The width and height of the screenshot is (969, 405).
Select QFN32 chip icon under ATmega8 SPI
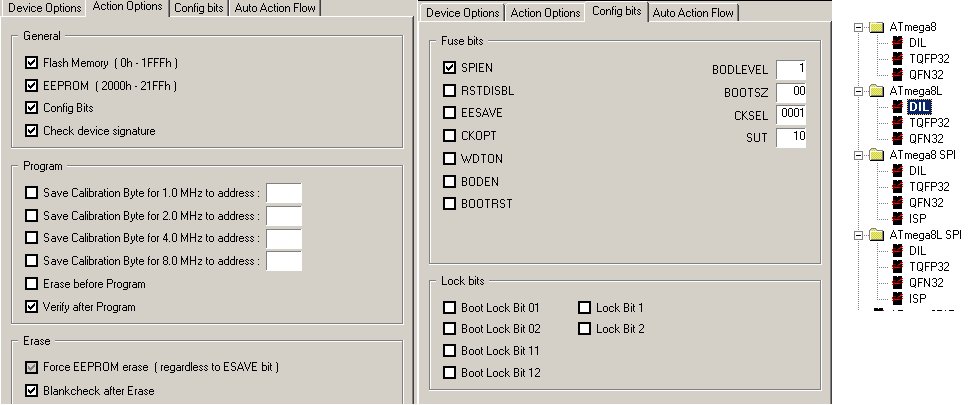tap(897, 202)
